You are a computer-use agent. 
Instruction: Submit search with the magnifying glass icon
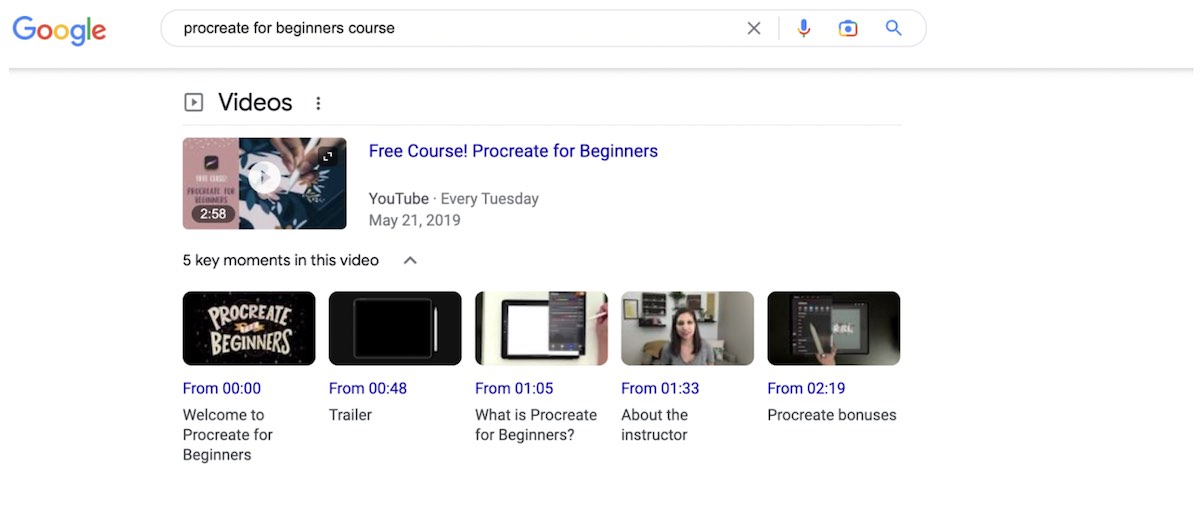894,28
